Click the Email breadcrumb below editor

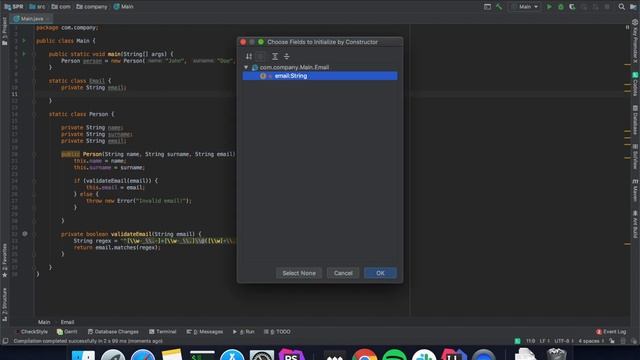pos(67,322)
